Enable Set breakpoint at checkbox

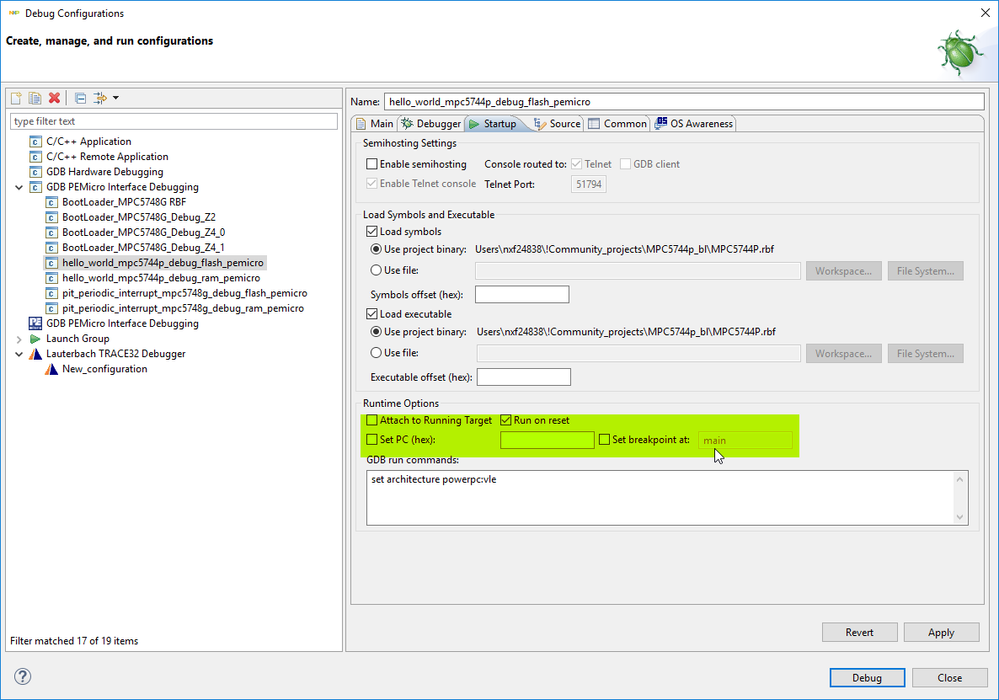[605, 439]
